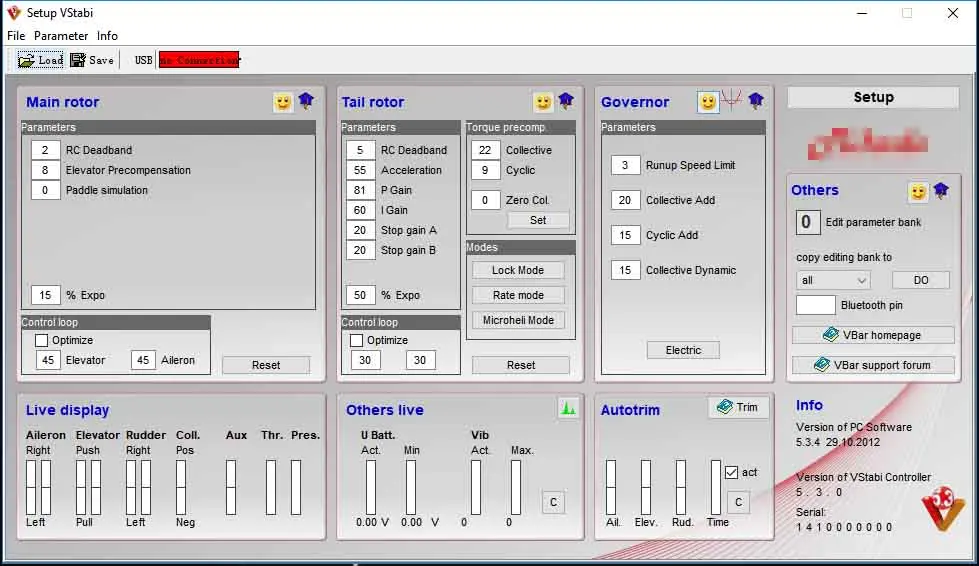
Task: Open the File menu
Action: (16, 36)
